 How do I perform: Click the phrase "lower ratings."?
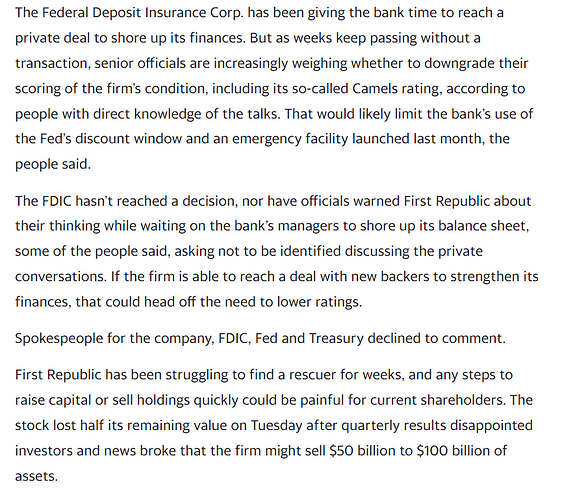[x=319, y=302]
